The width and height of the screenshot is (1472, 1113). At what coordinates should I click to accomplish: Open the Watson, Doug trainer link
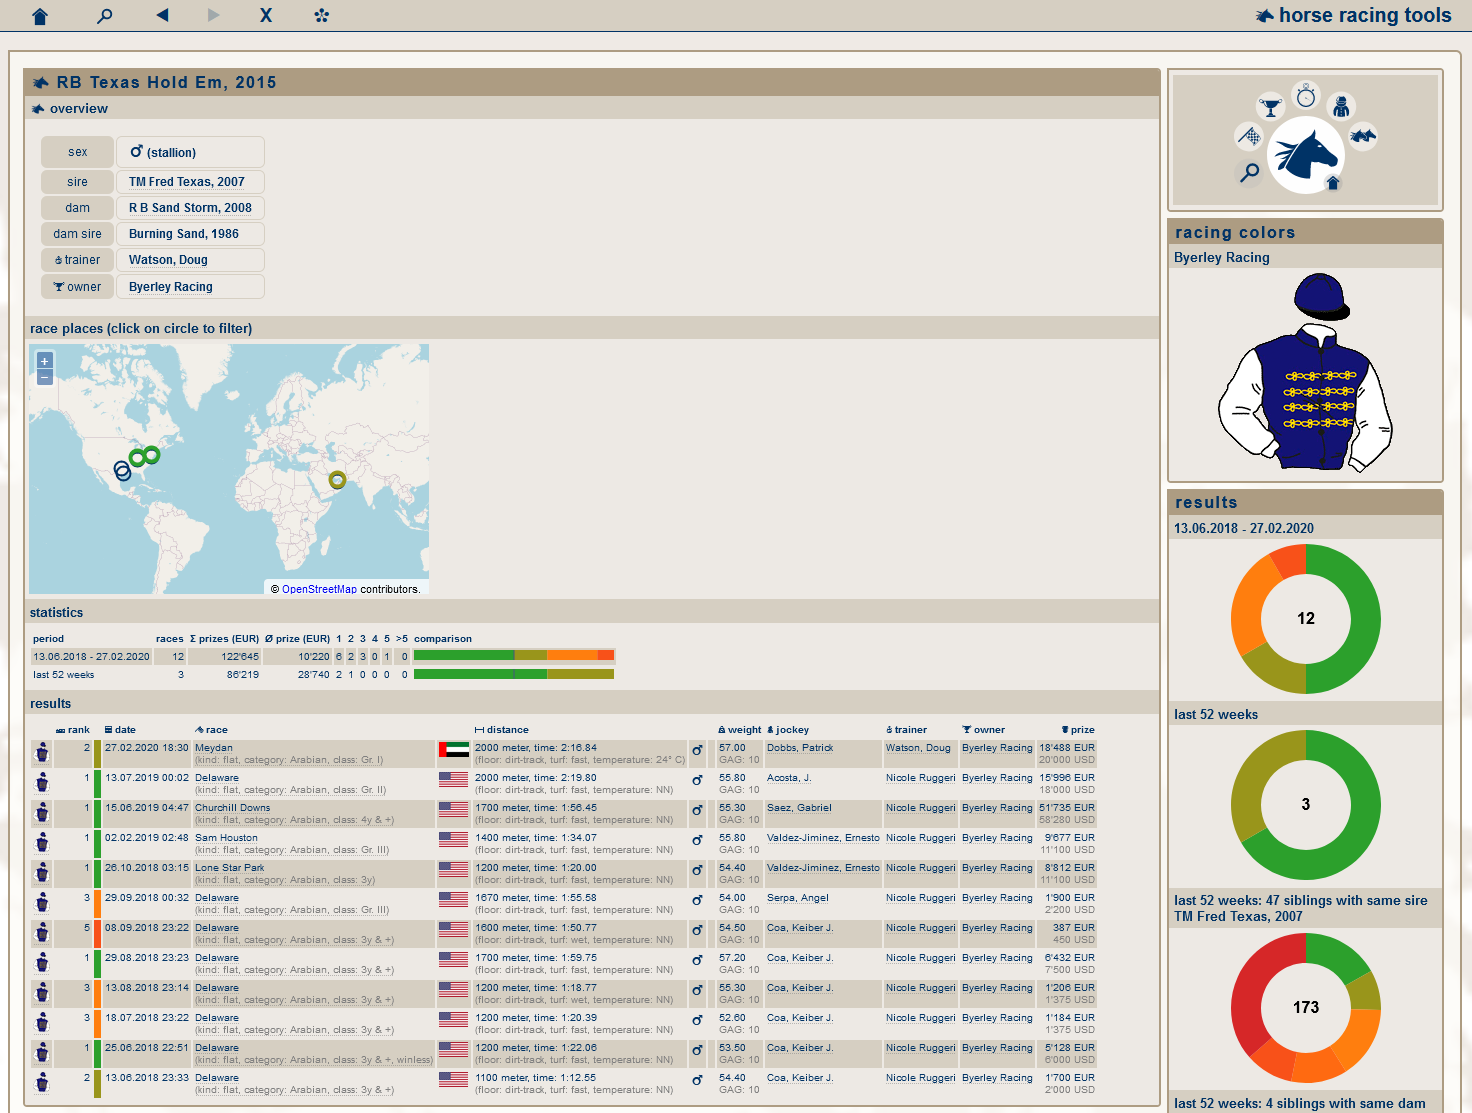(168, 260)
